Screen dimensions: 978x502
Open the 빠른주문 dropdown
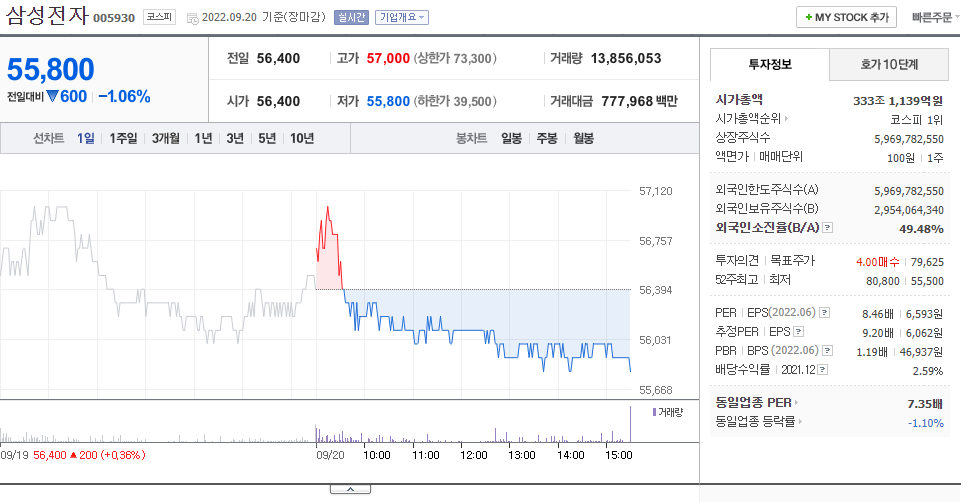pyautogui.click(x=936, y=17)
